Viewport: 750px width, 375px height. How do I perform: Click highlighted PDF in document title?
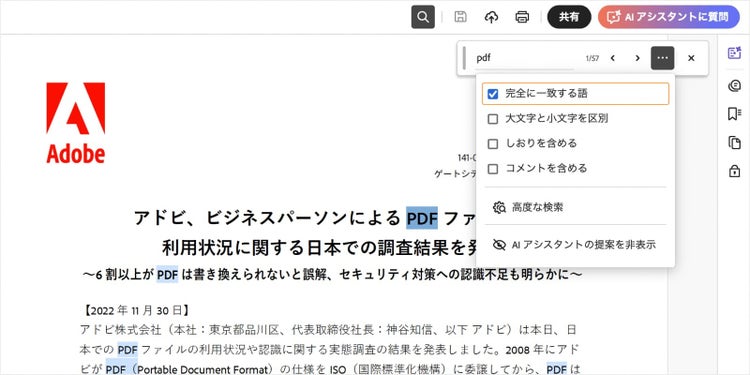(x=422, y=218)
